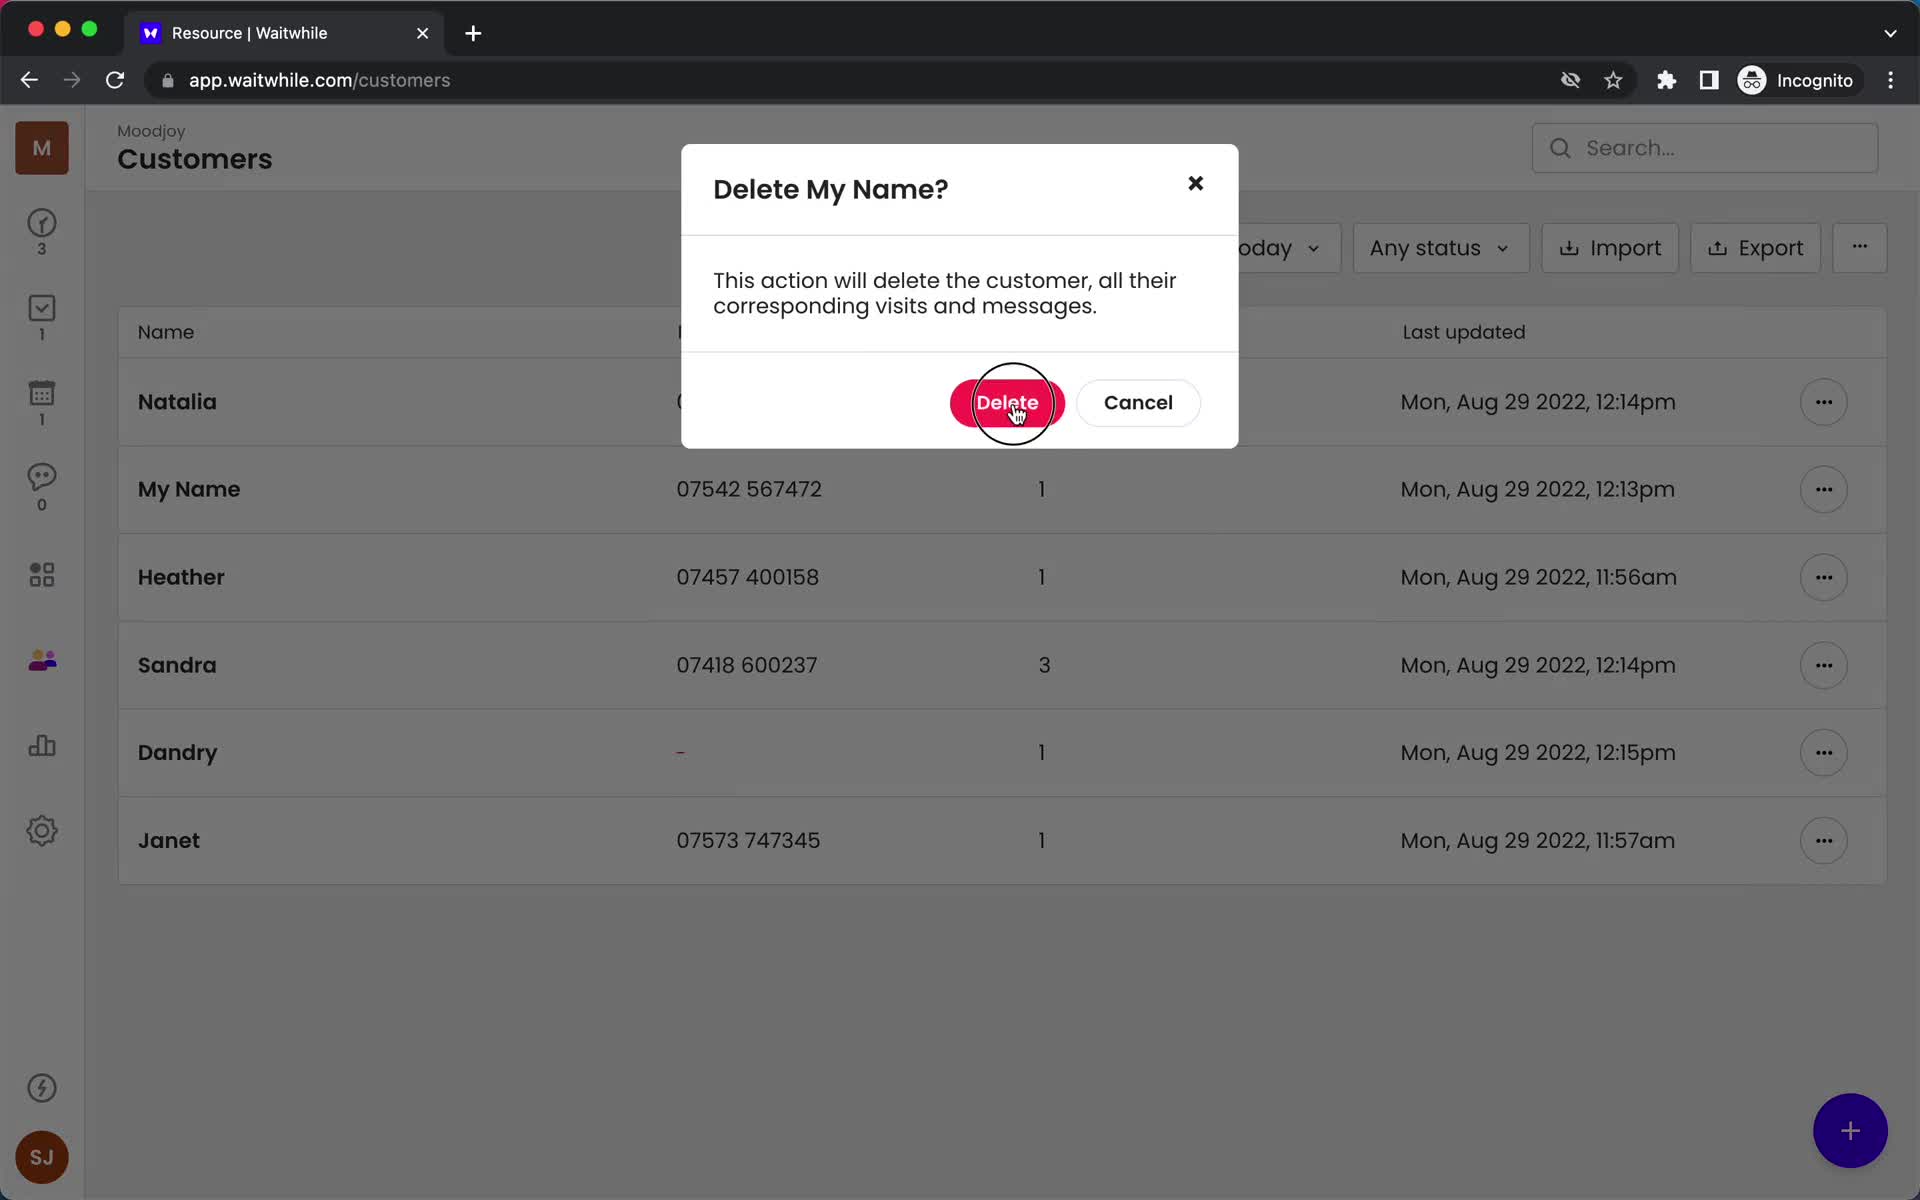Open row options menu for Janet
This screenshot has width=1920, height=1200.
(x=1823, y=841)
